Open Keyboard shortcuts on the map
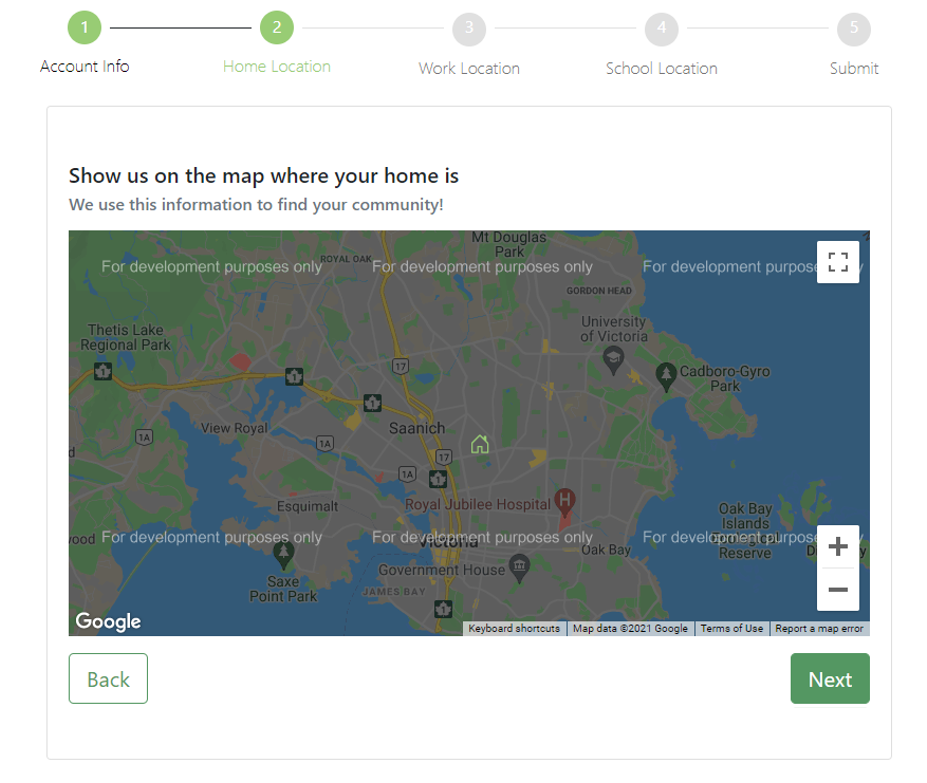Image resolution: width=927 pixels, height=783 pixels. click(514, 628)
